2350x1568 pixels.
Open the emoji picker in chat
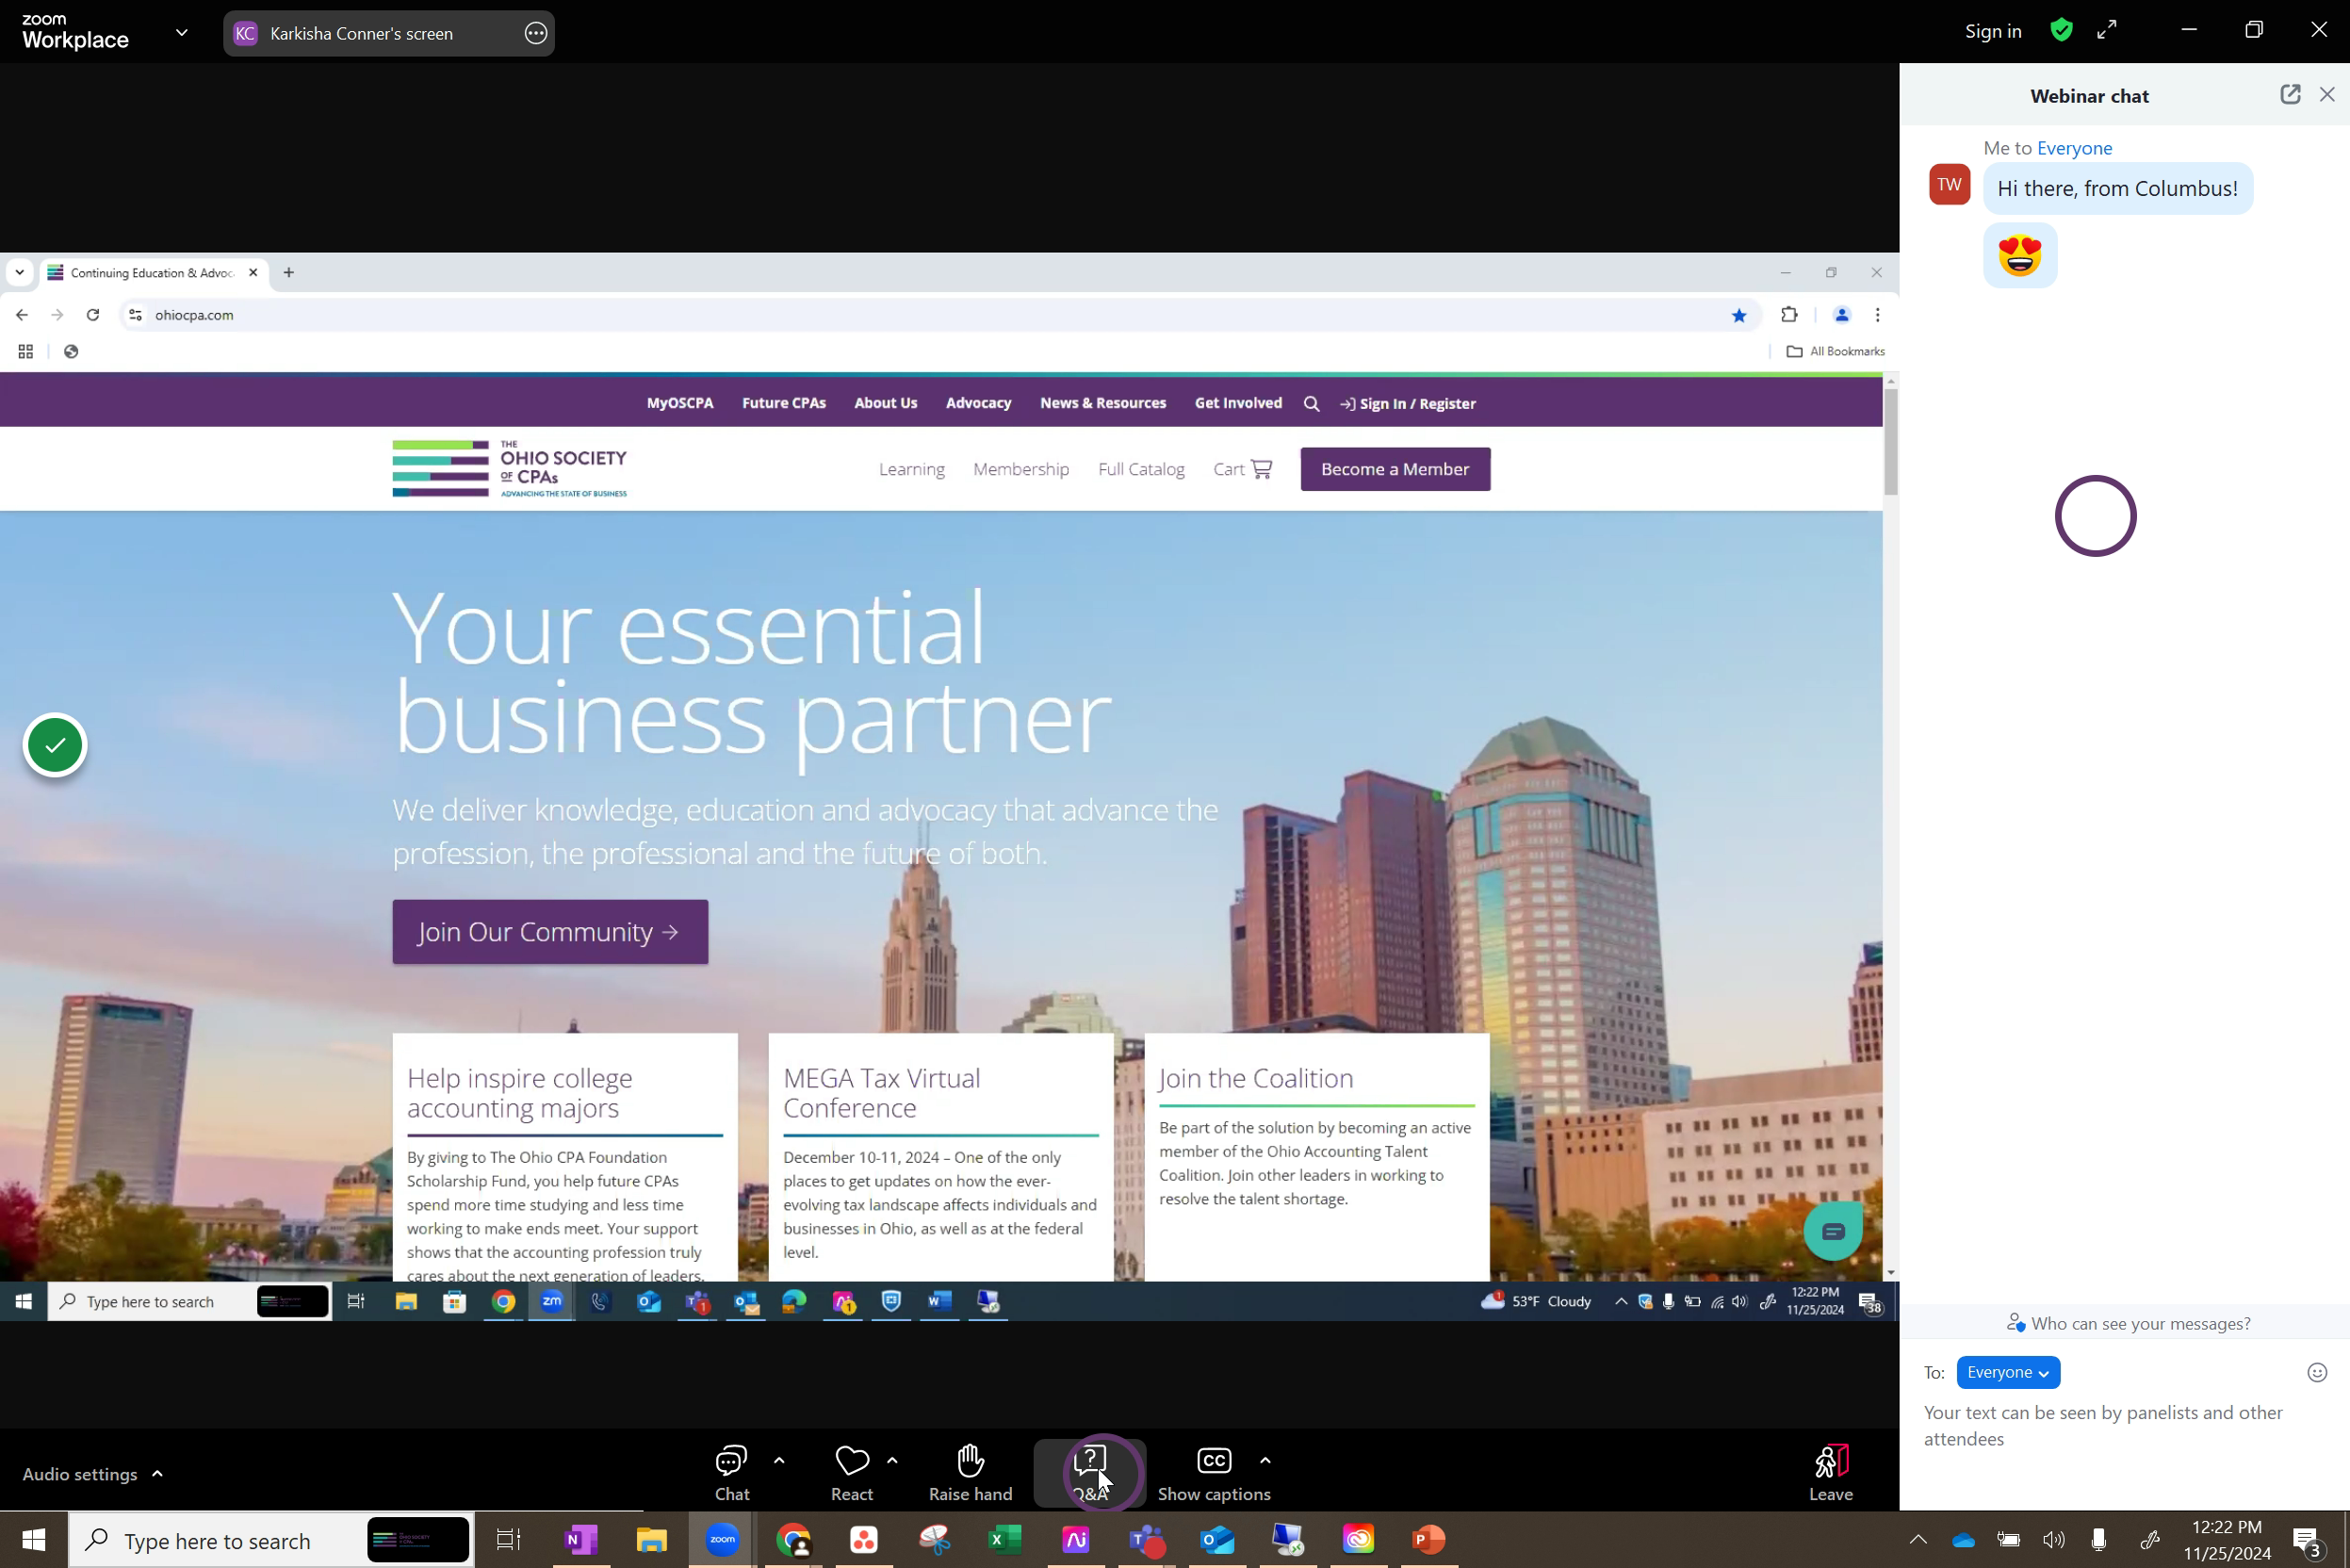coord(2317,1373)
